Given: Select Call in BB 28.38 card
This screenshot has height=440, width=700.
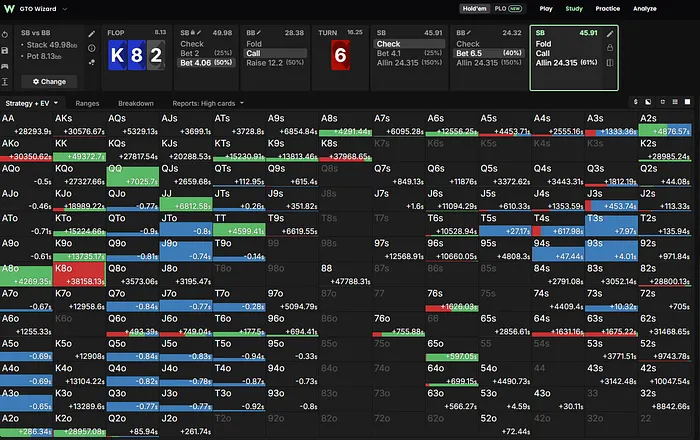Looking at the screenshot, I should click(x=275, y=53).
